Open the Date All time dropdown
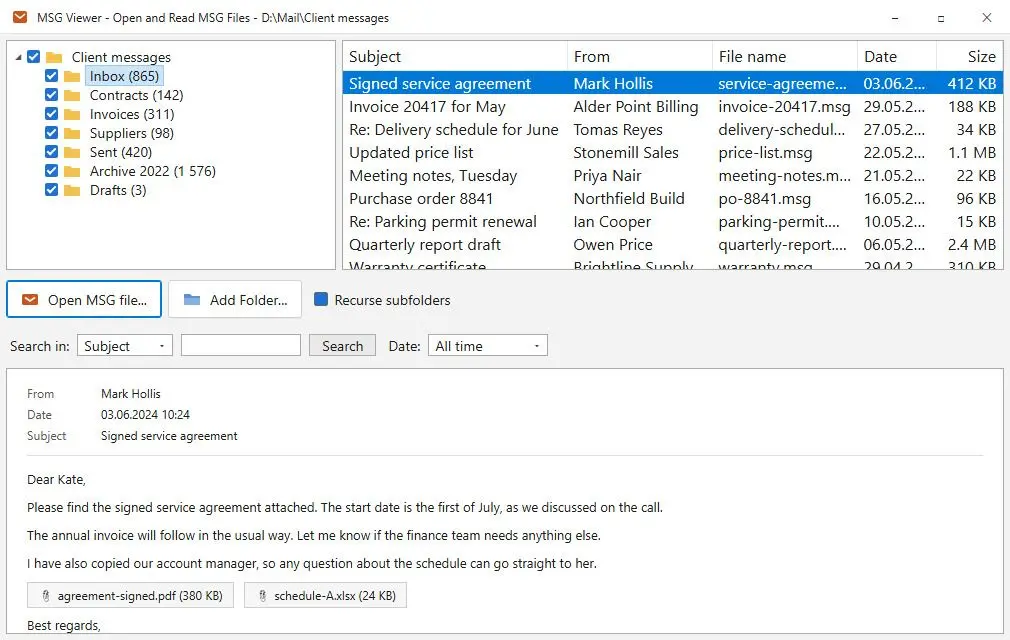The width and height of the screenshot is (1010, 640). pos(488,346)
